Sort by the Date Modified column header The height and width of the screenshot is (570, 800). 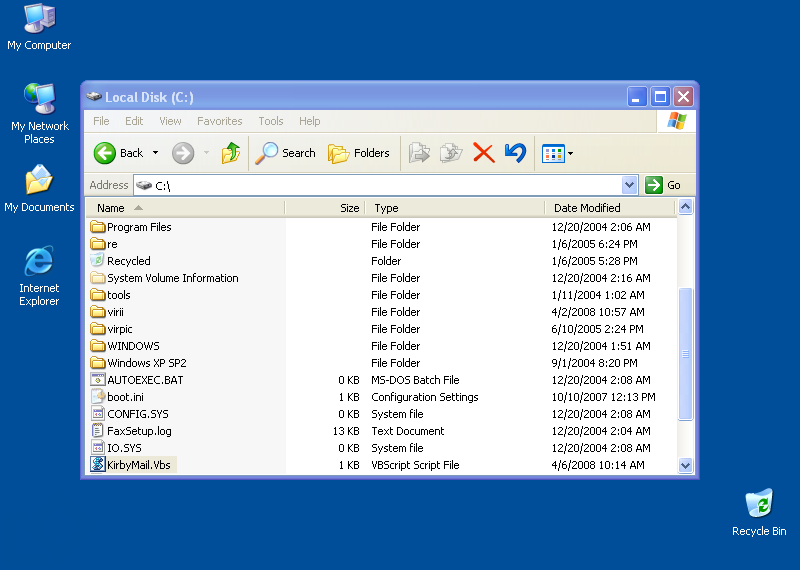(x=610, y=208)
